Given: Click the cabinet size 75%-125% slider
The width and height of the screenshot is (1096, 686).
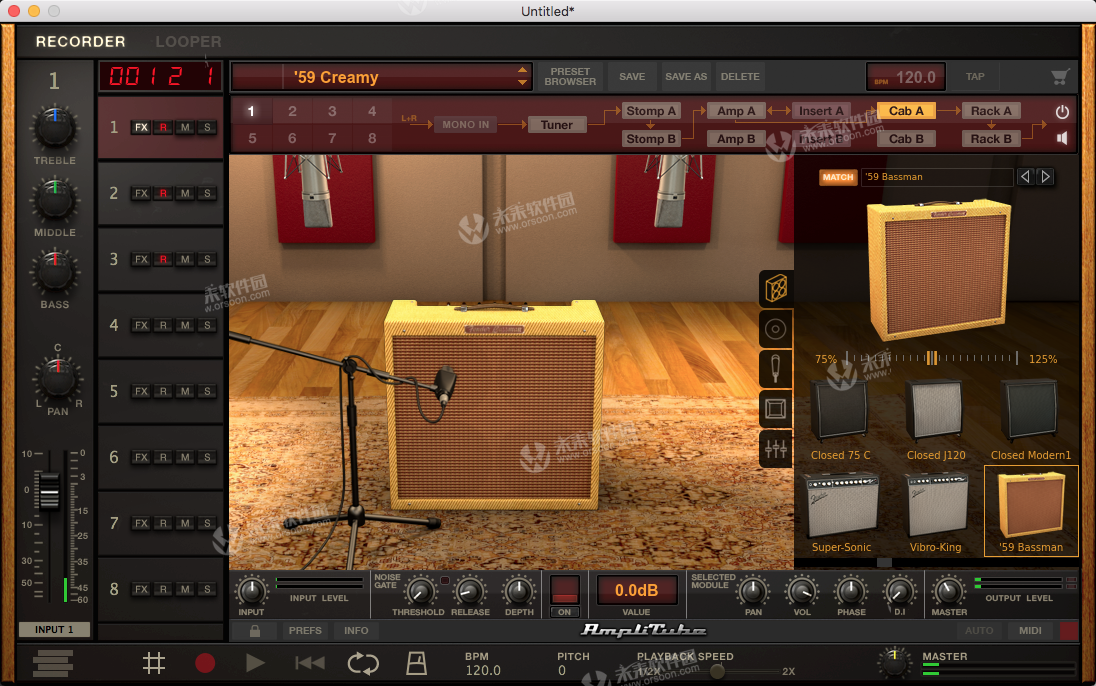Looking at the screenshot, I should 931,358.
